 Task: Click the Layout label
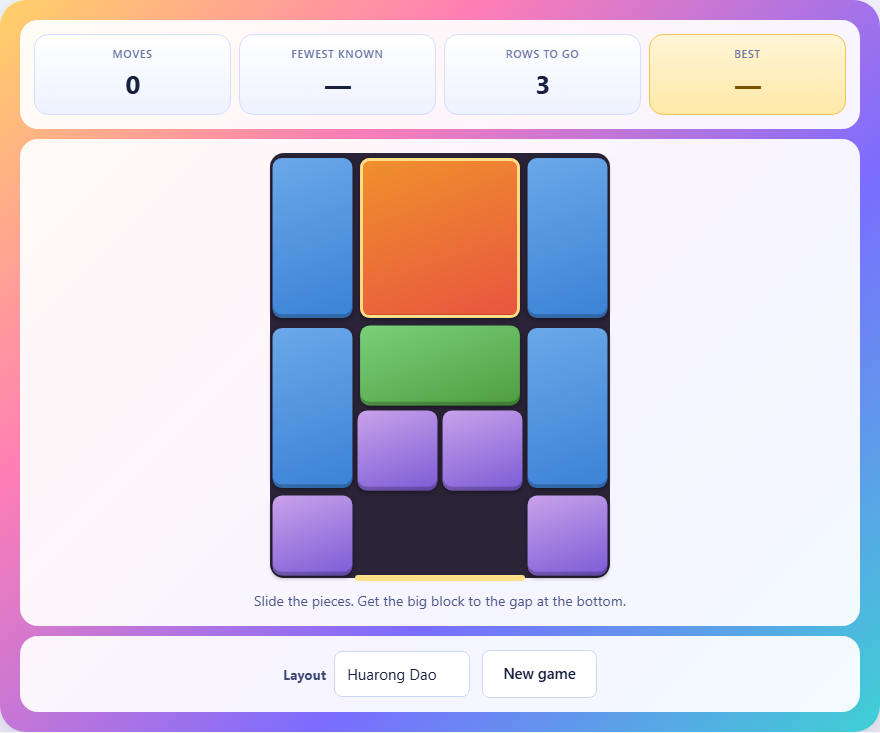[304, 675]
